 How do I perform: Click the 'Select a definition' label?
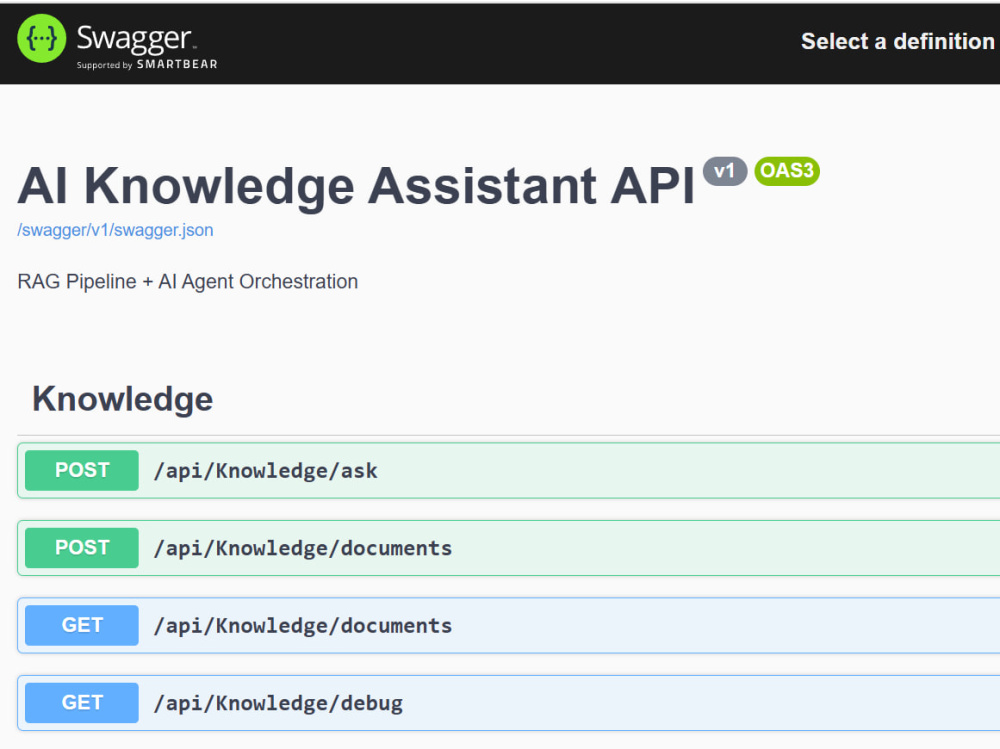[897, 41]
